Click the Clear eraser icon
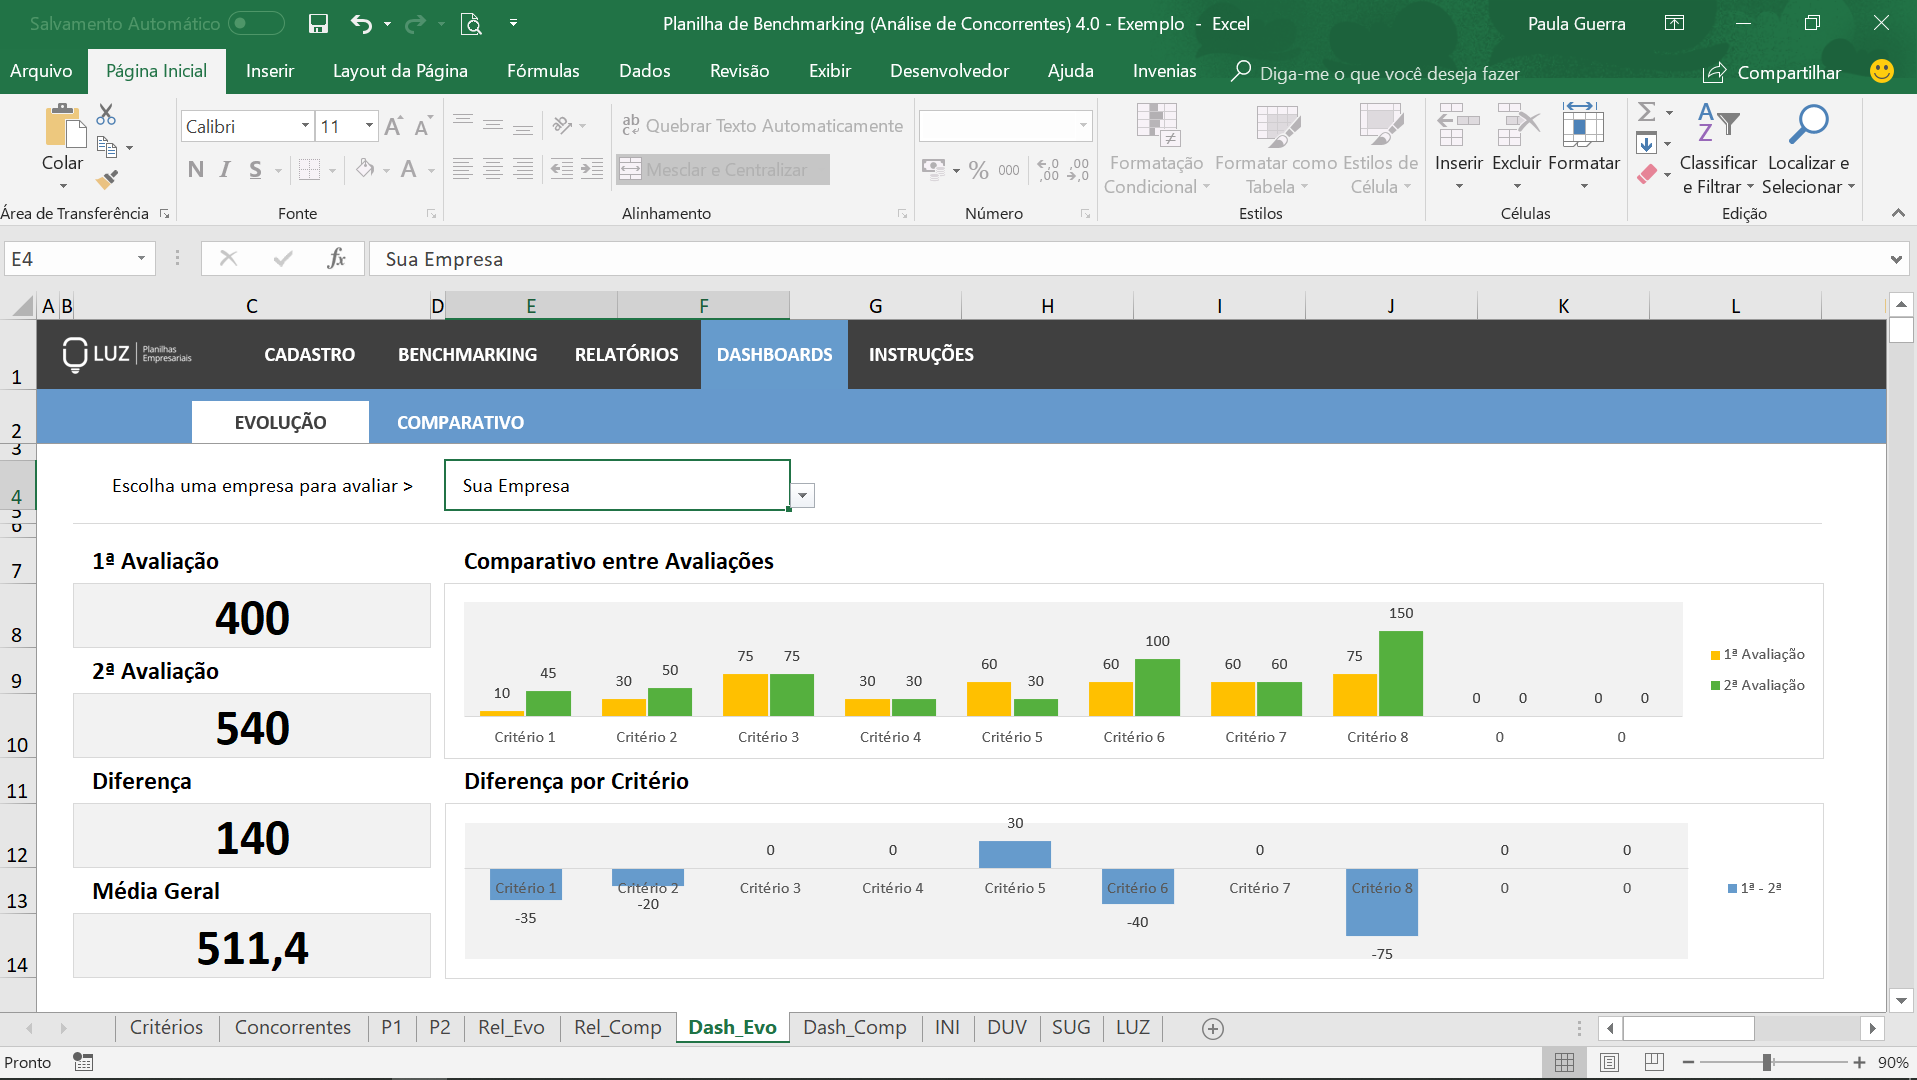This screenshot has height=1080, width=1917. pos(1647,174)
